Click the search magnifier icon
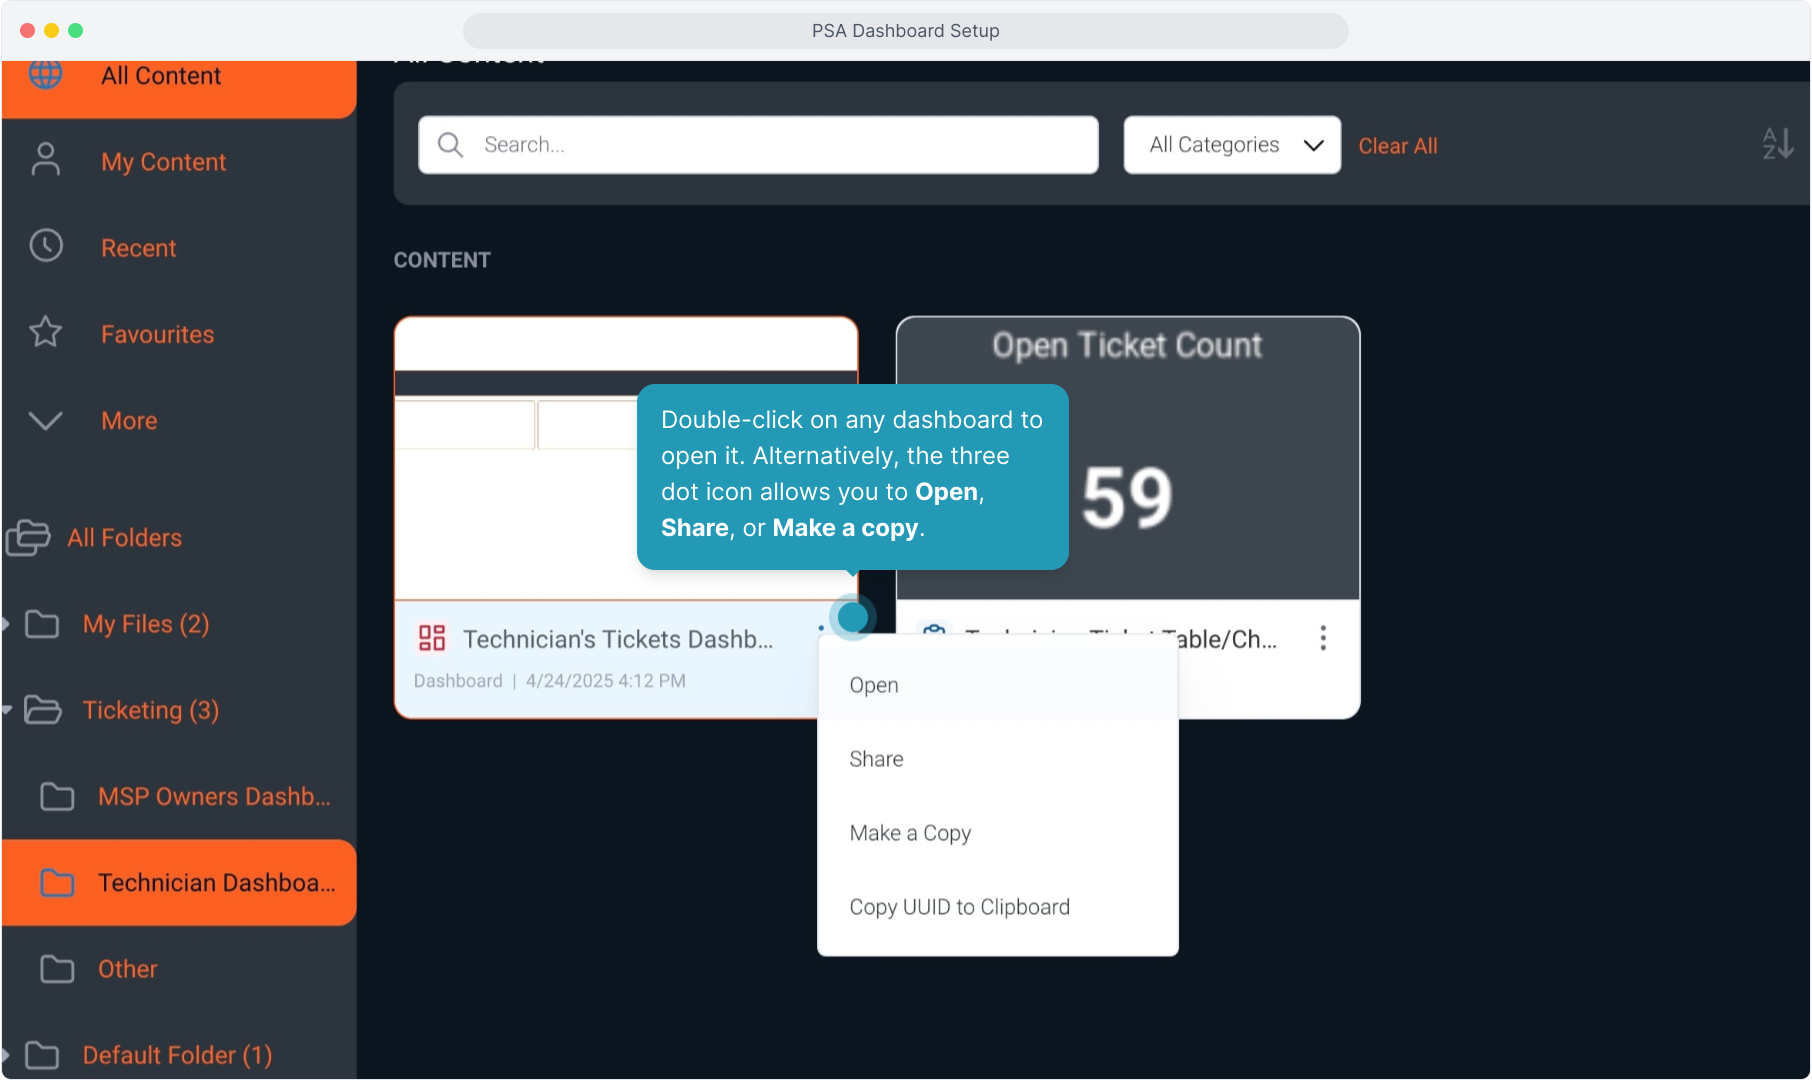Screen dimensions: 1812x1080 [451, 145]
